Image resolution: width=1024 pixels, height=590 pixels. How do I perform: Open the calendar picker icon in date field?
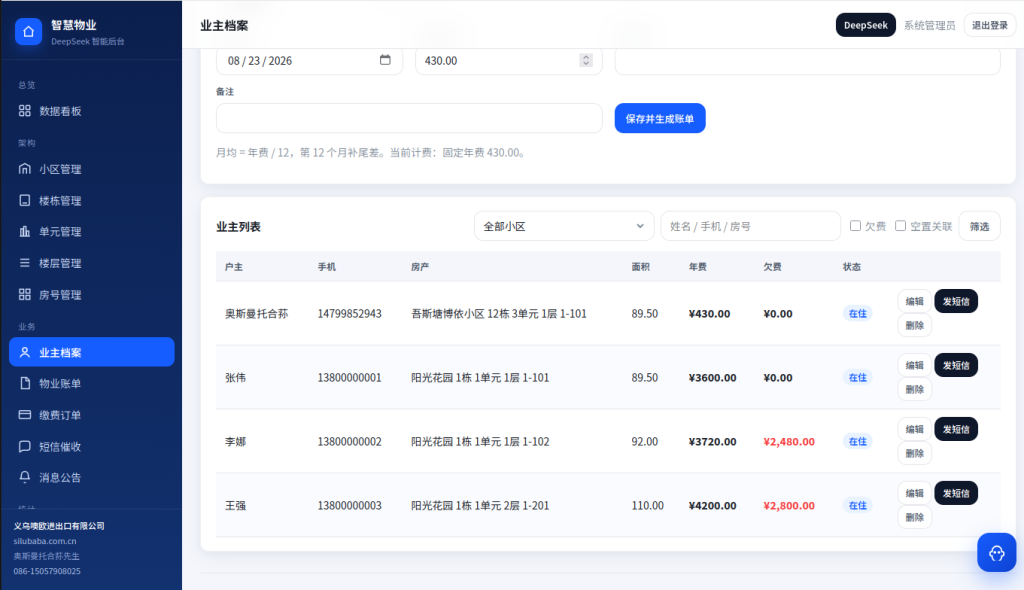[x=385, y=60]
